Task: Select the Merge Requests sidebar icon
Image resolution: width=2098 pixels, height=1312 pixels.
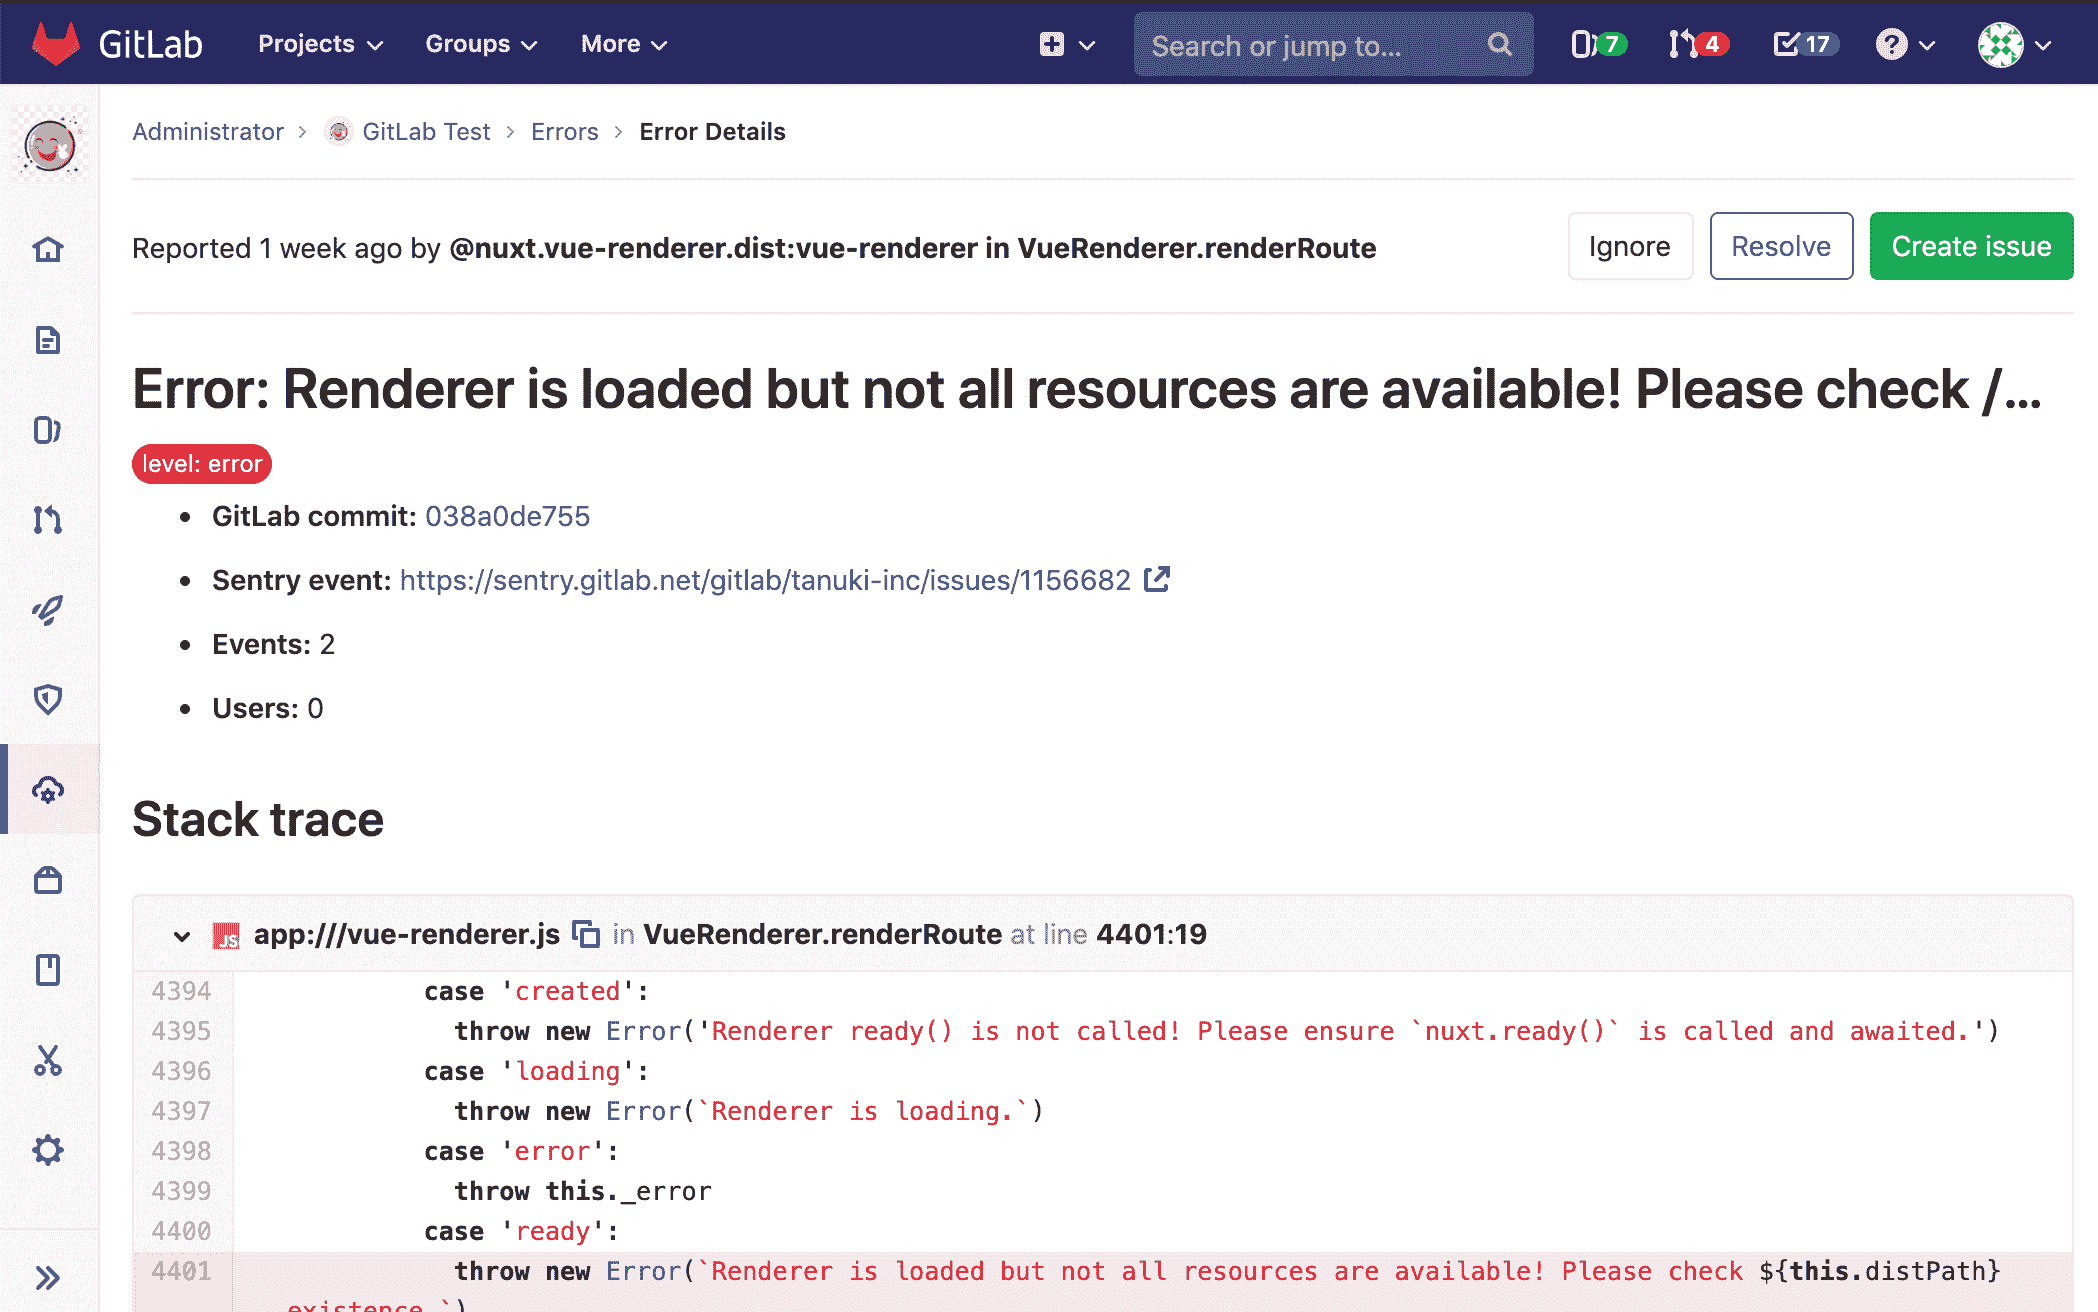Action: (48, 520)
